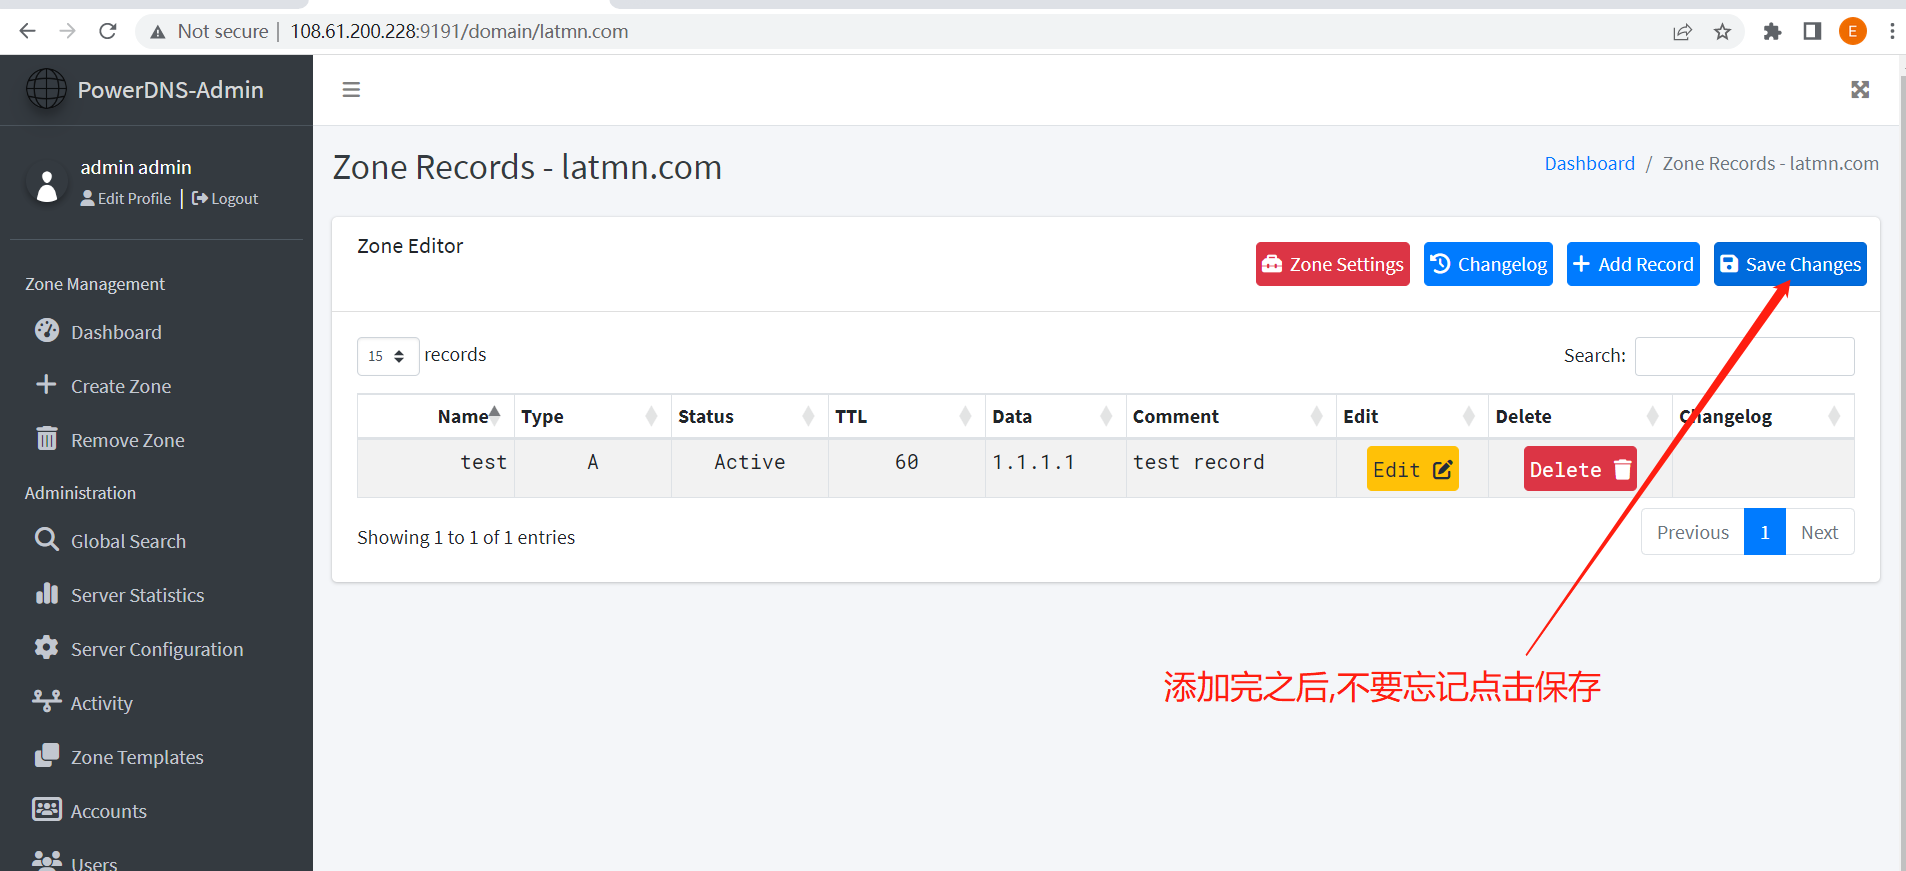1906x871 pixels.
Task: Click the PowerDNS-Admin globe logo
Action: click(46, 89)
